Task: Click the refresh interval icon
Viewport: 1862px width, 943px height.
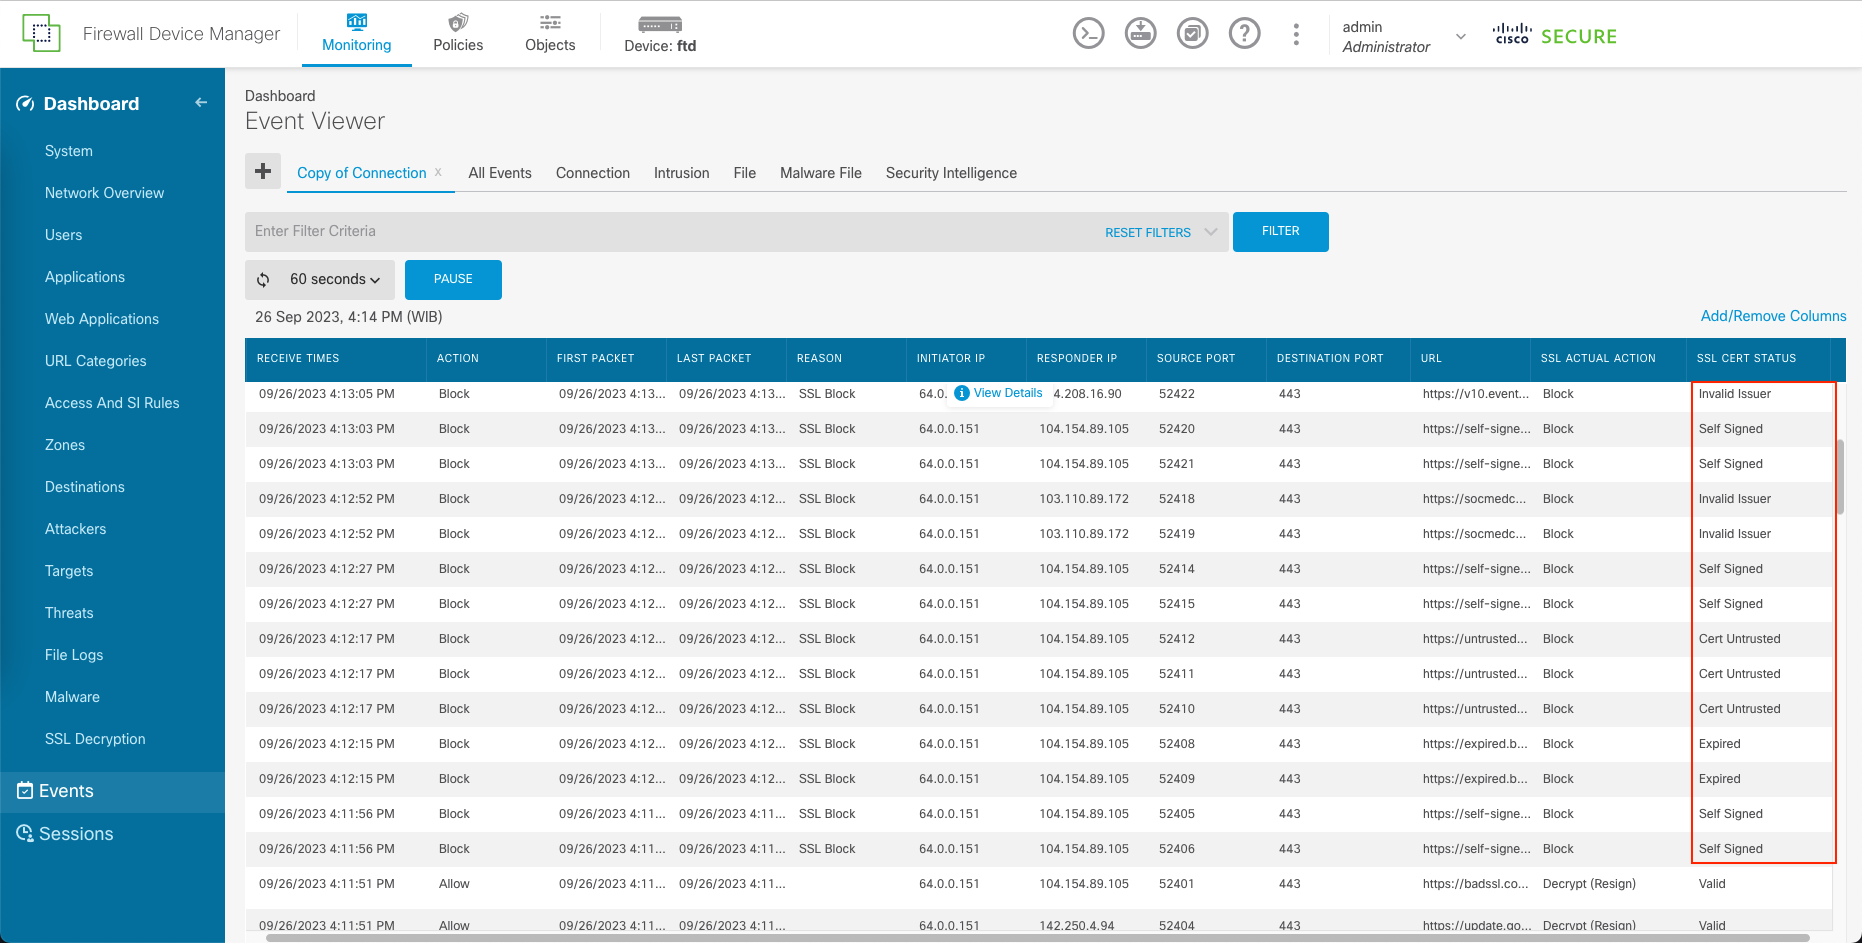Action: click(x=264, y=280)
